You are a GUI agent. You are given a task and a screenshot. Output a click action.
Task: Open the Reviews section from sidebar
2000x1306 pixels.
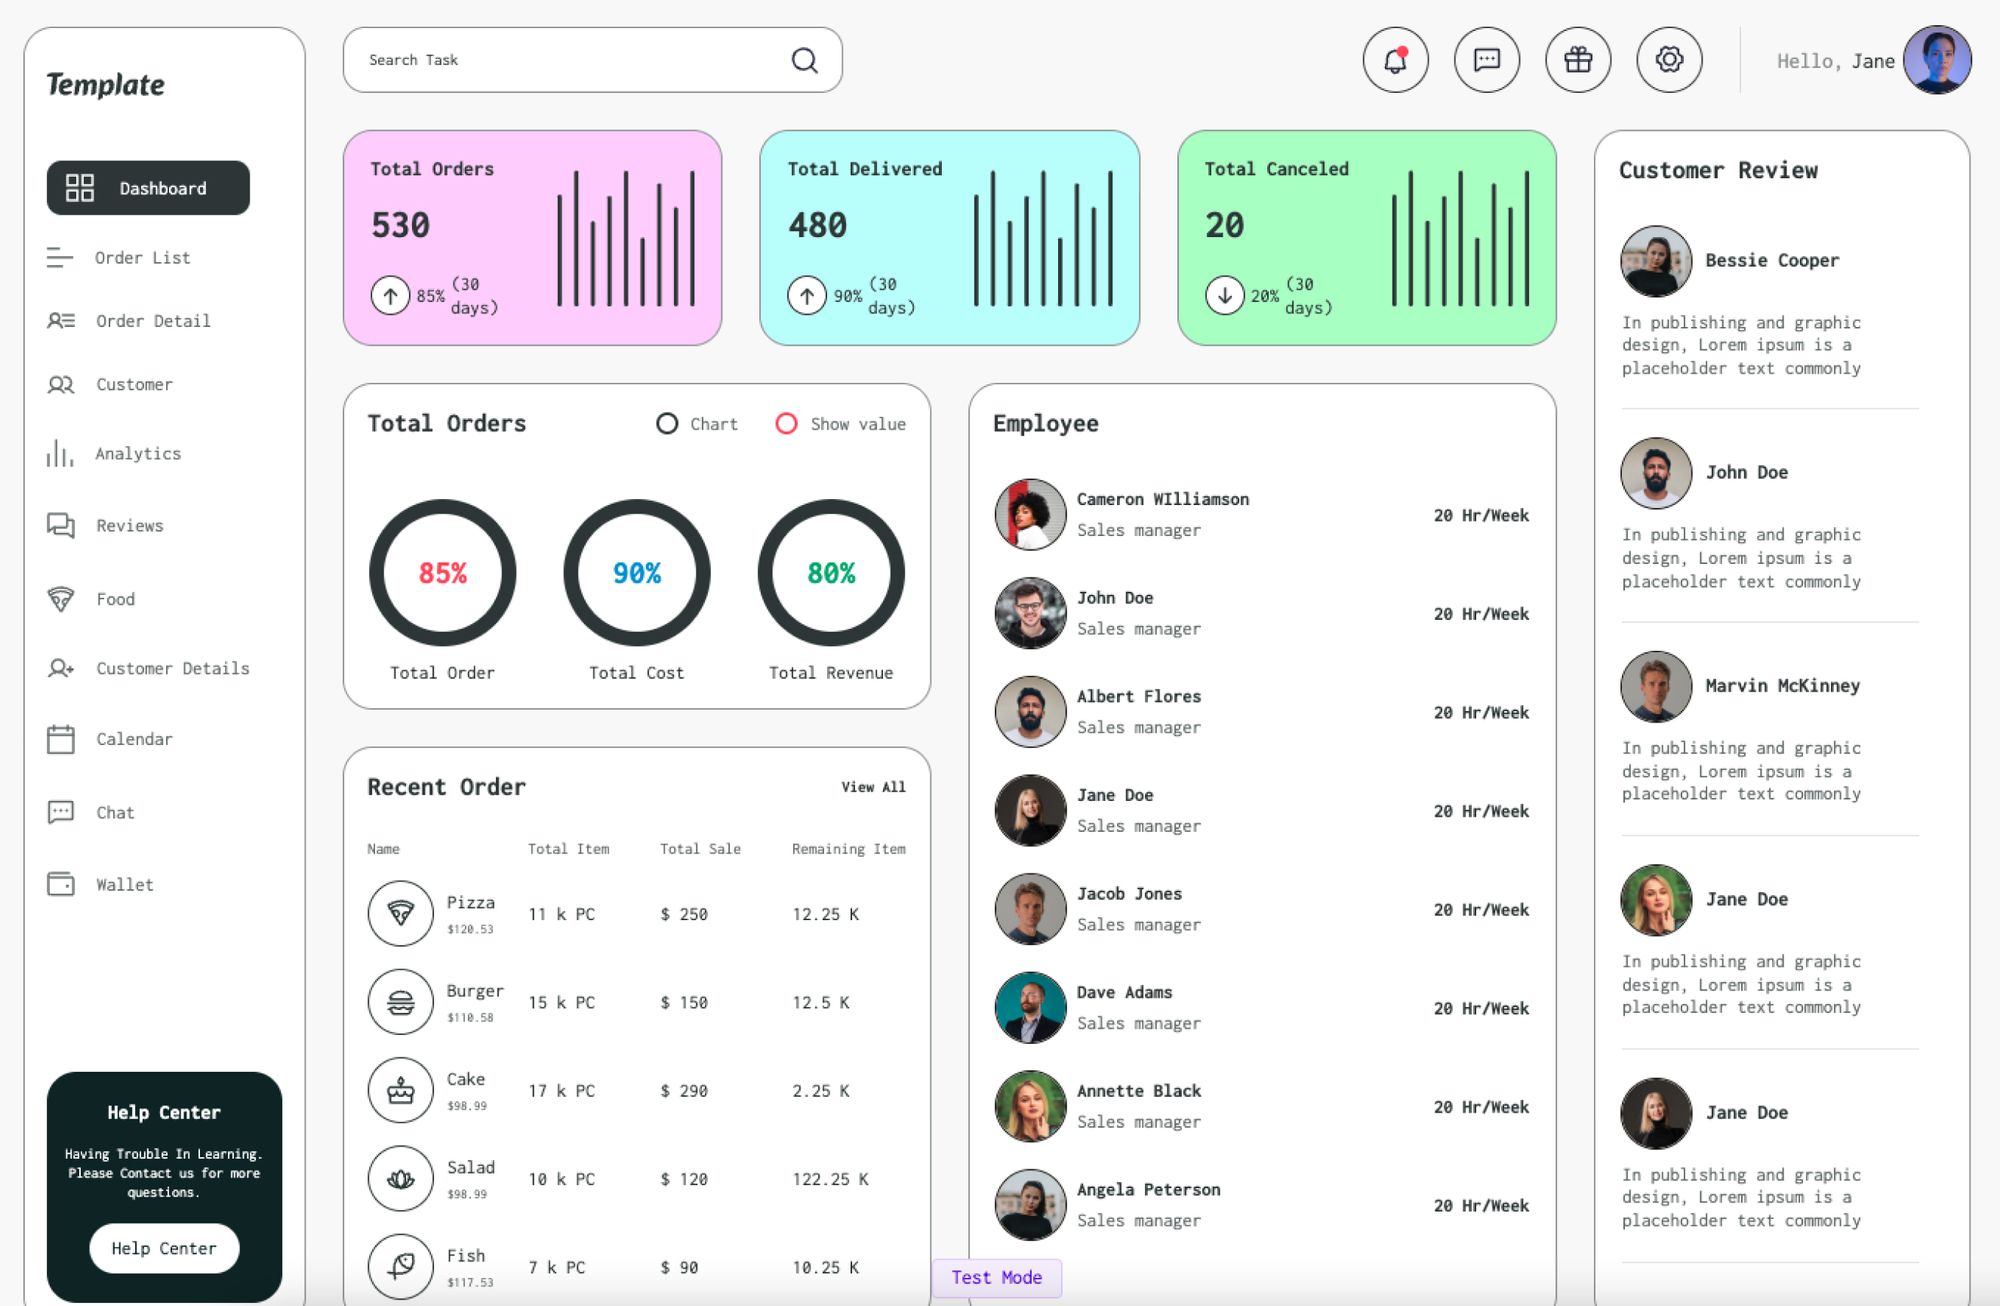pos(129,525)
